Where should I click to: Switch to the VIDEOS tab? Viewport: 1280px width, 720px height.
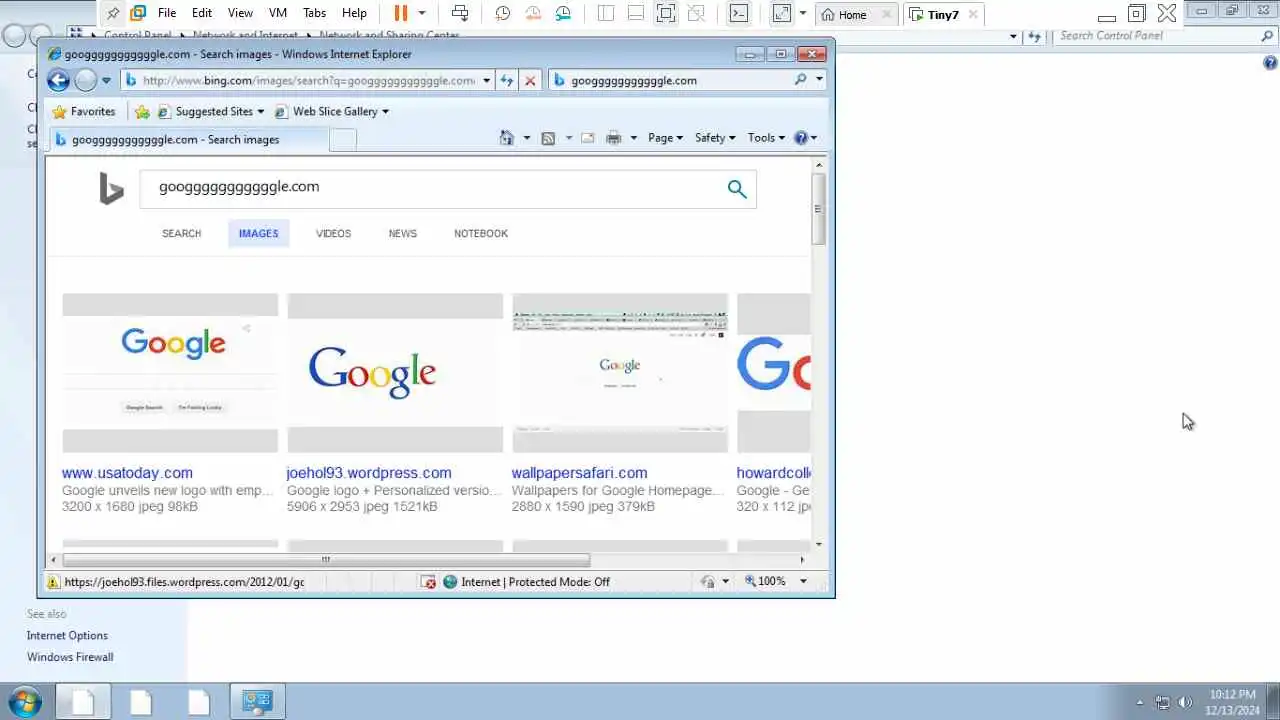pos(333,233)
